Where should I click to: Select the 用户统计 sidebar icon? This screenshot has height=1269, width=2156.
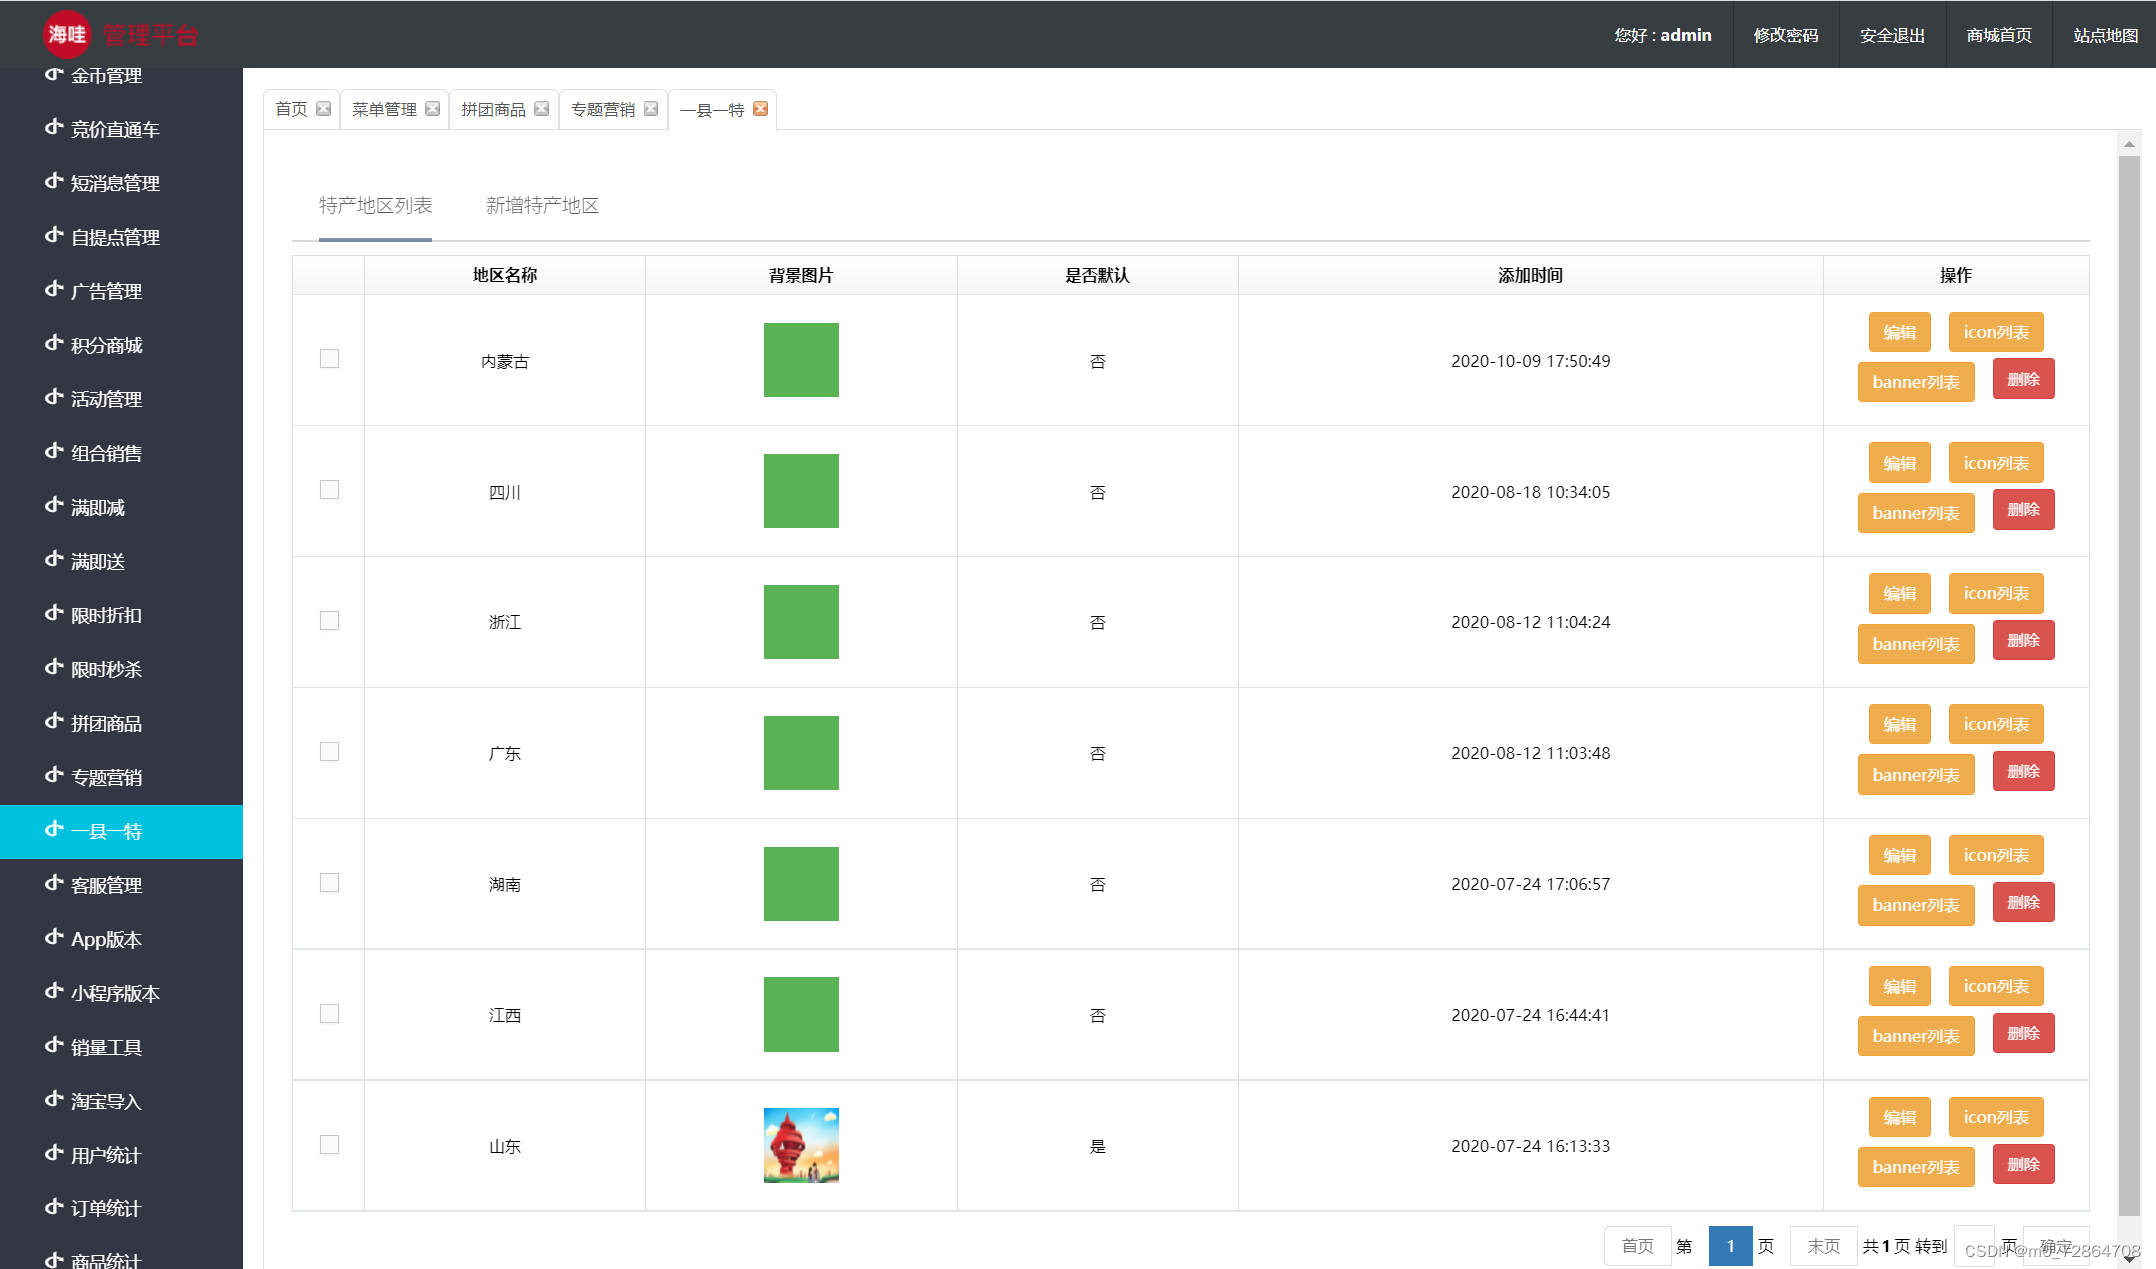click(x=55, y=1154)
